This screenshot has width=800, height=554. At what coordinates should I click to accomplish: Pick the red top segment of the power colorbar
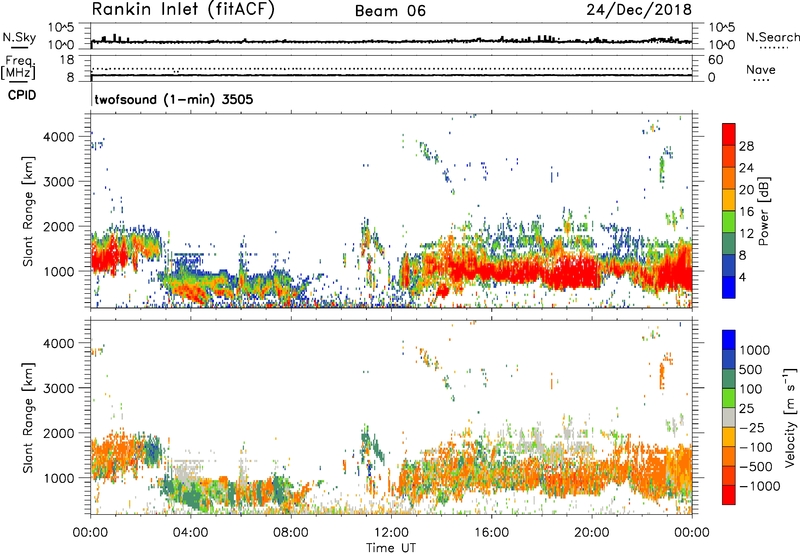click(729, 134)
